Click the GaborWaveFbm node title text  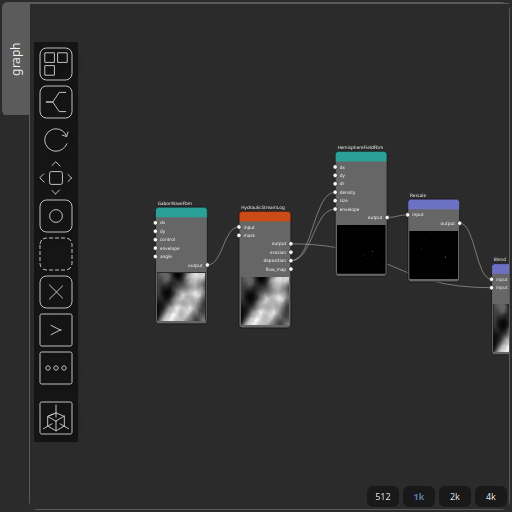point(175,203)
